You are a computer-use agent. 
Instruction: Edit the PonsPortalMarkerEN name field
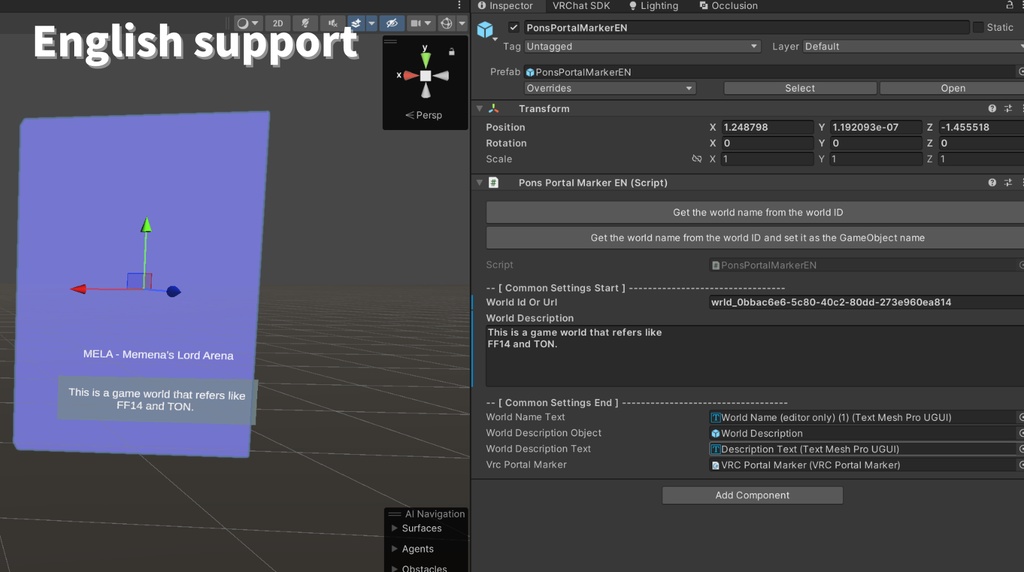tap(746, 27)
